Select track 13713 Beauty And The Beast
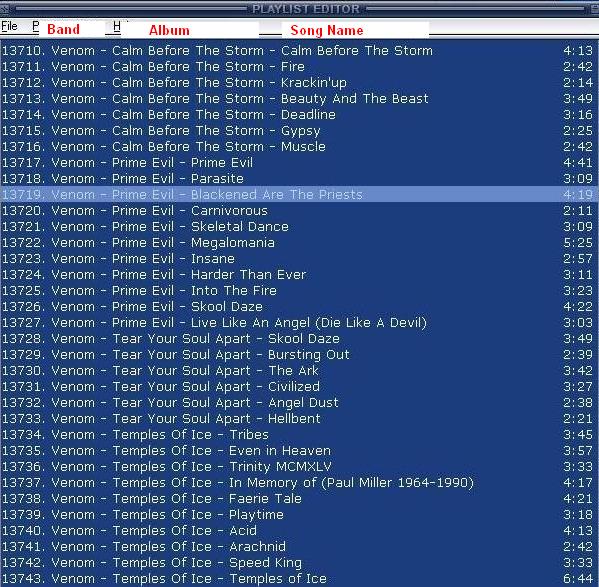The image size is (599, 587). coord(299,99)
